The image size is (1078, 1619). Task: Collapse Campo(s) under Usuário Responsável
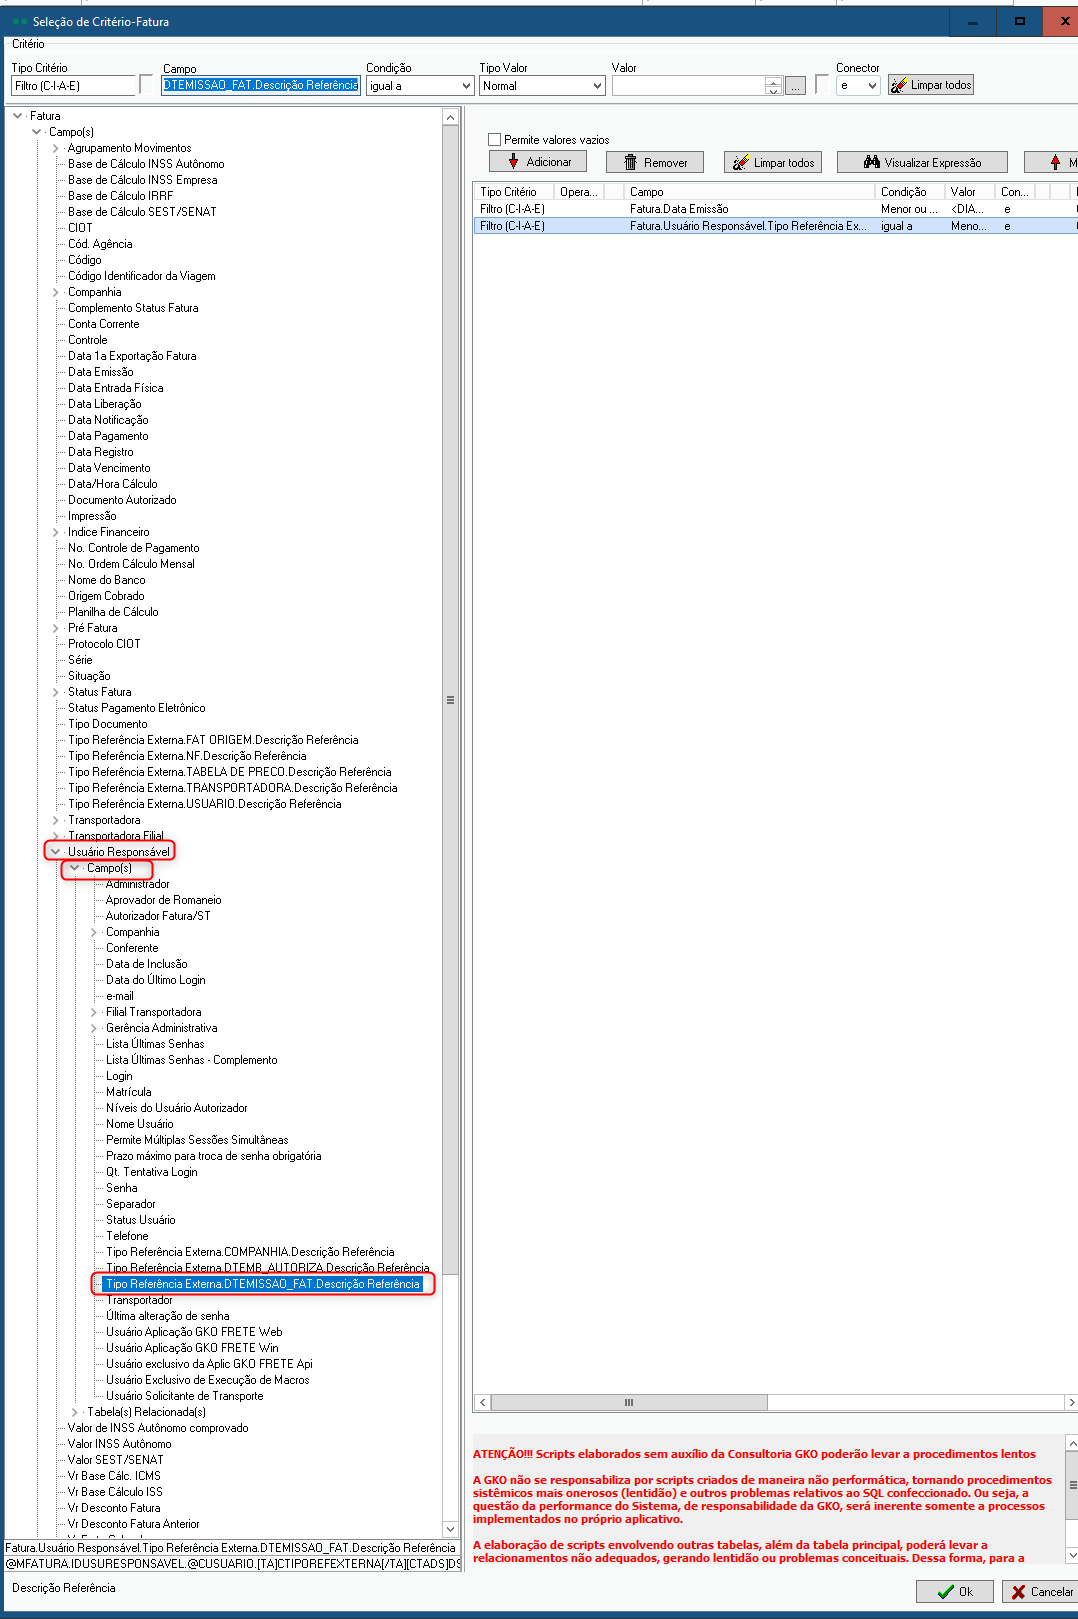click(75, 868)
